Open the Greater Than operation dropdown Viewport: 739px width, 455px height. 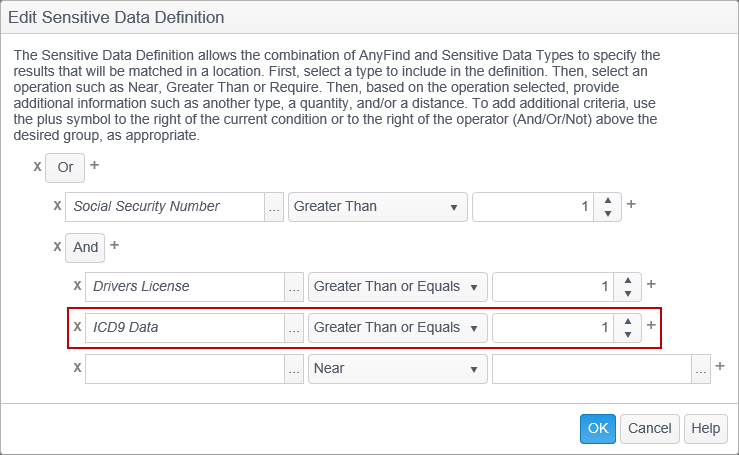(x=377, y=207)
